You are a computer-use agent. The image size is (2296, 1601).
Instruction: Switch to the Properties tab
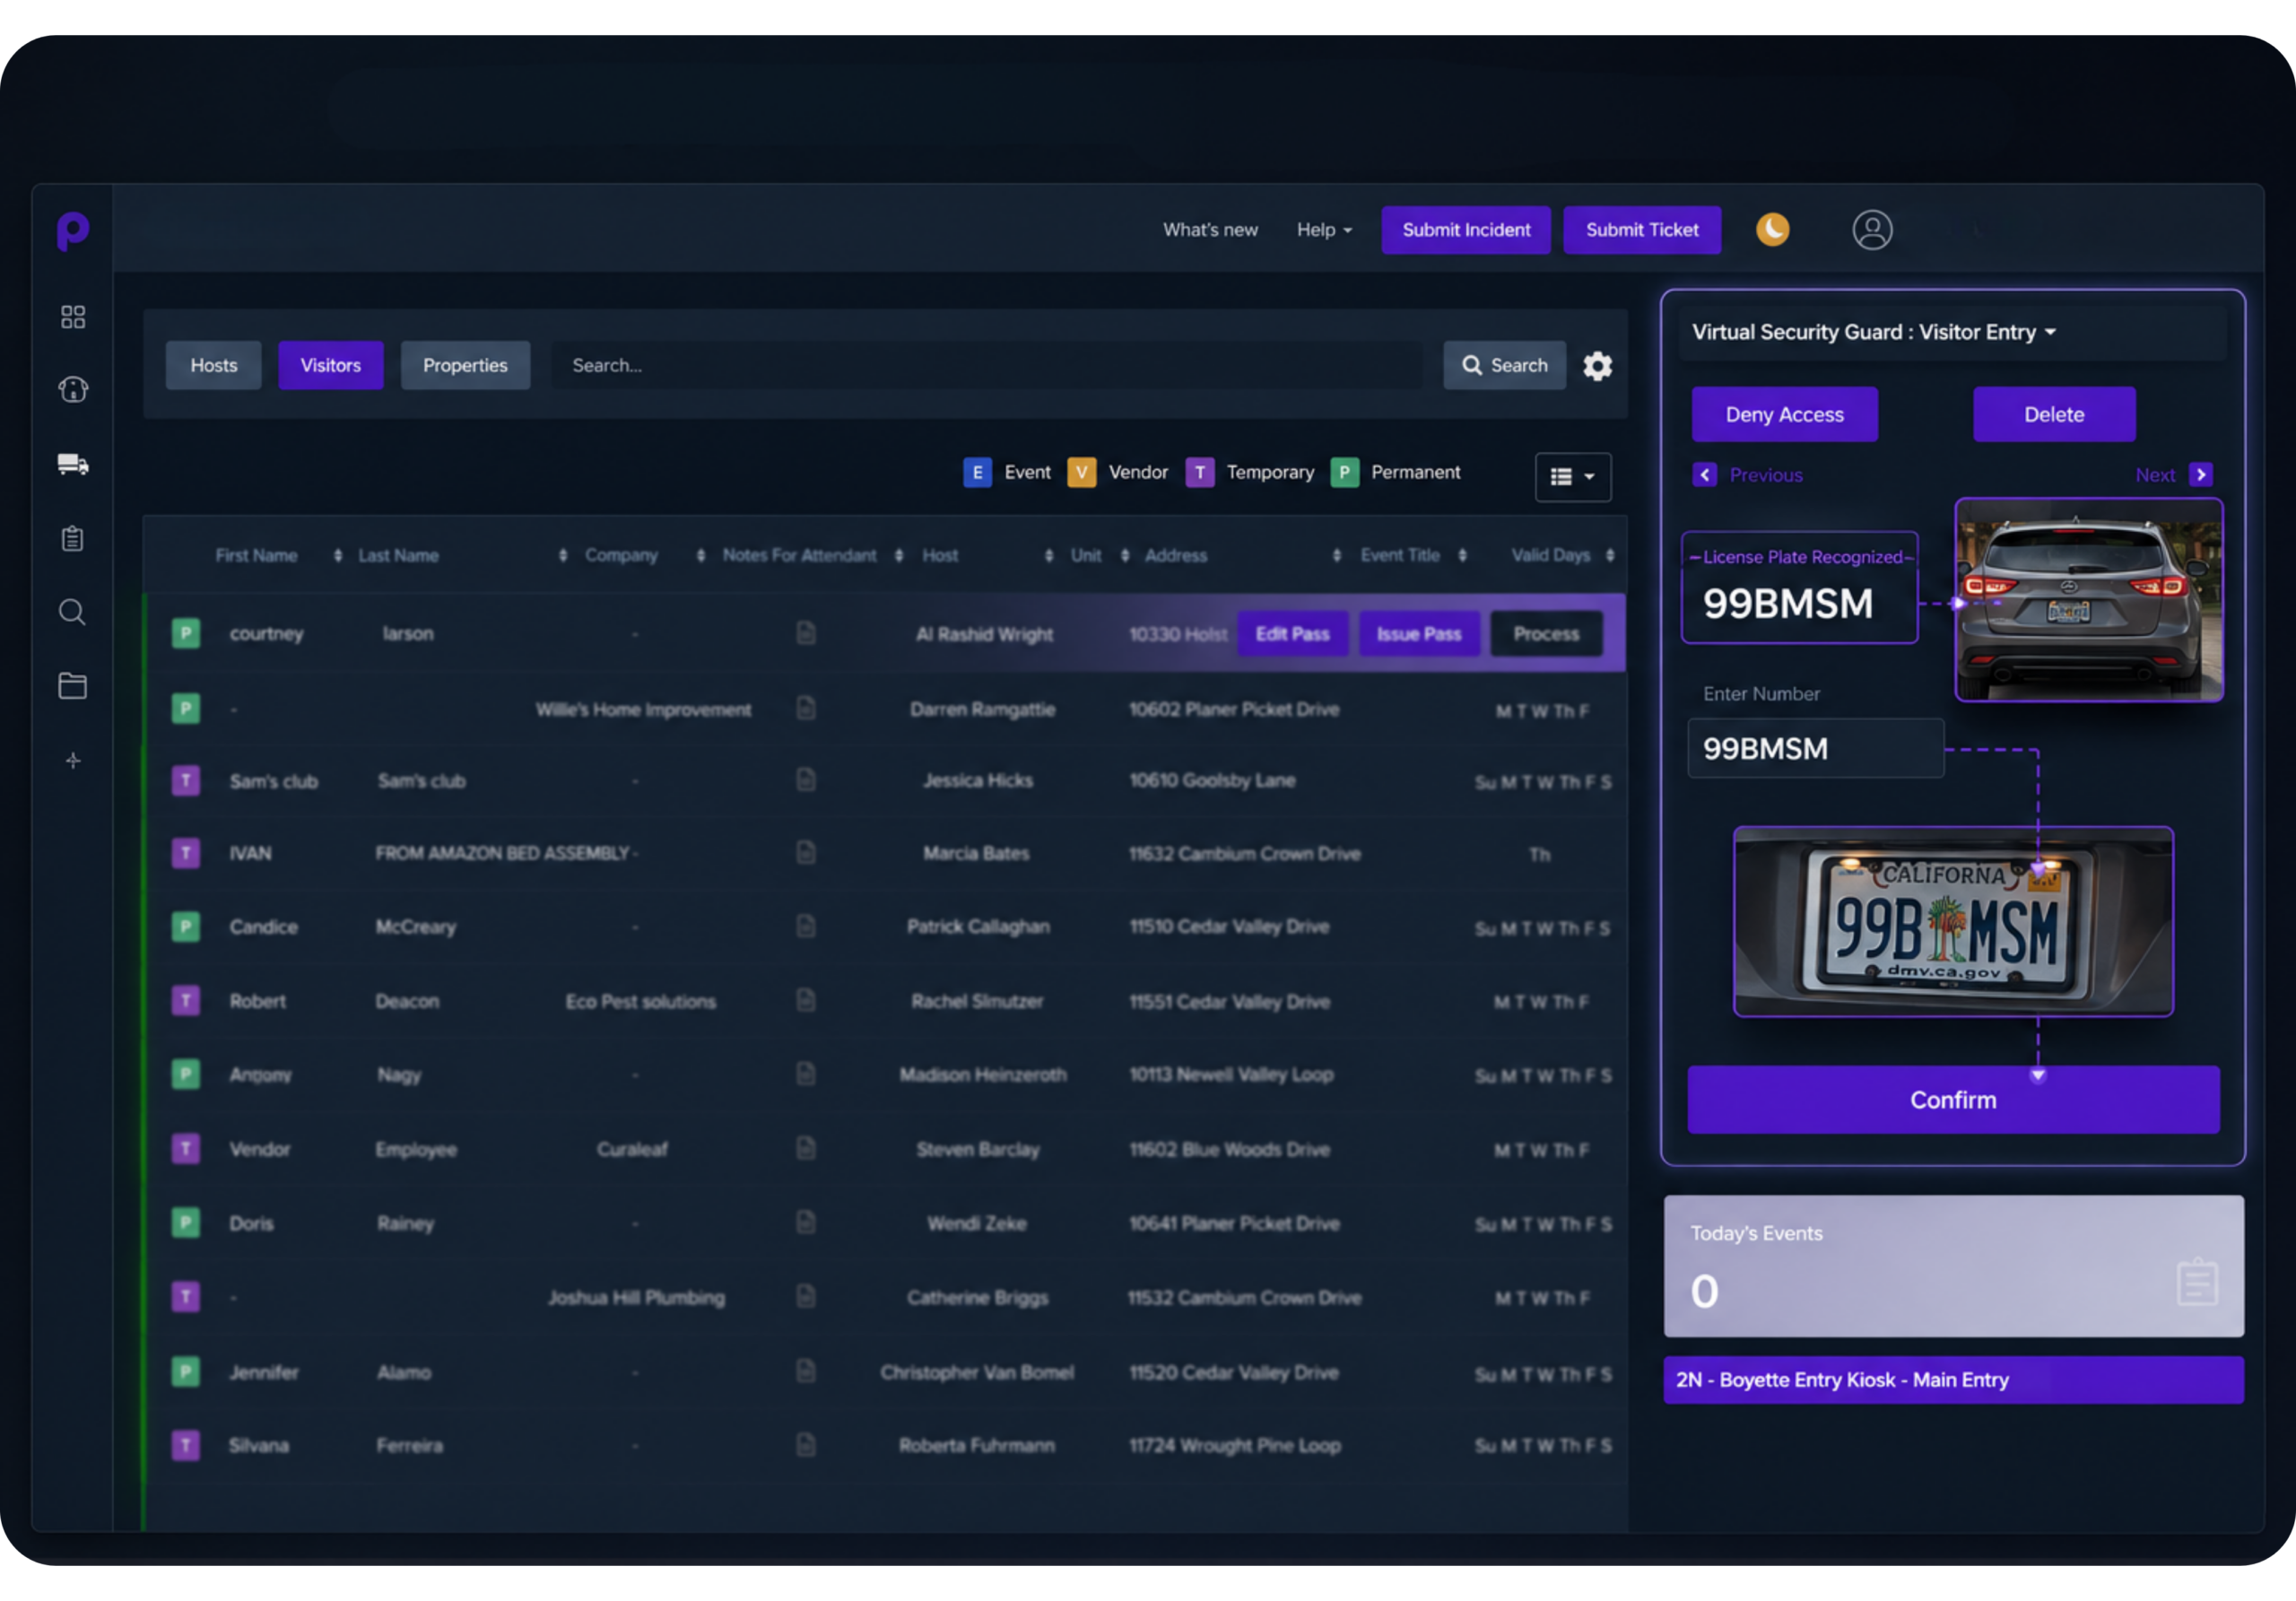click(465, 365)
